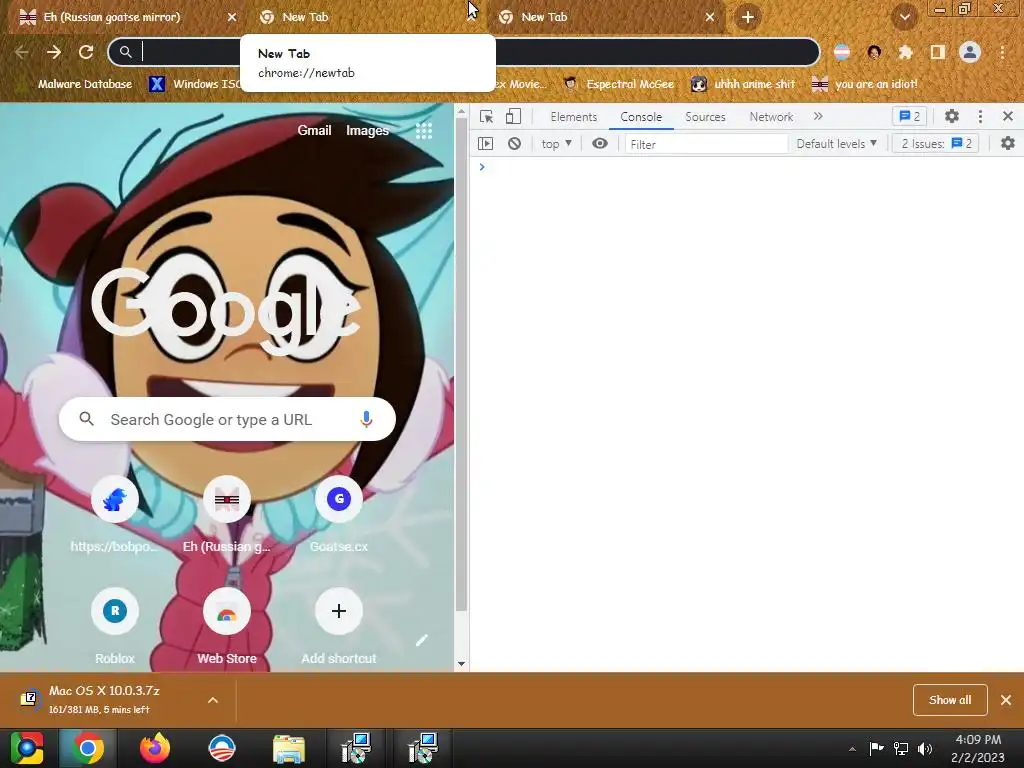Toggle the console sidebar
The image size is (1024, 768).
(x=485, y=144)
